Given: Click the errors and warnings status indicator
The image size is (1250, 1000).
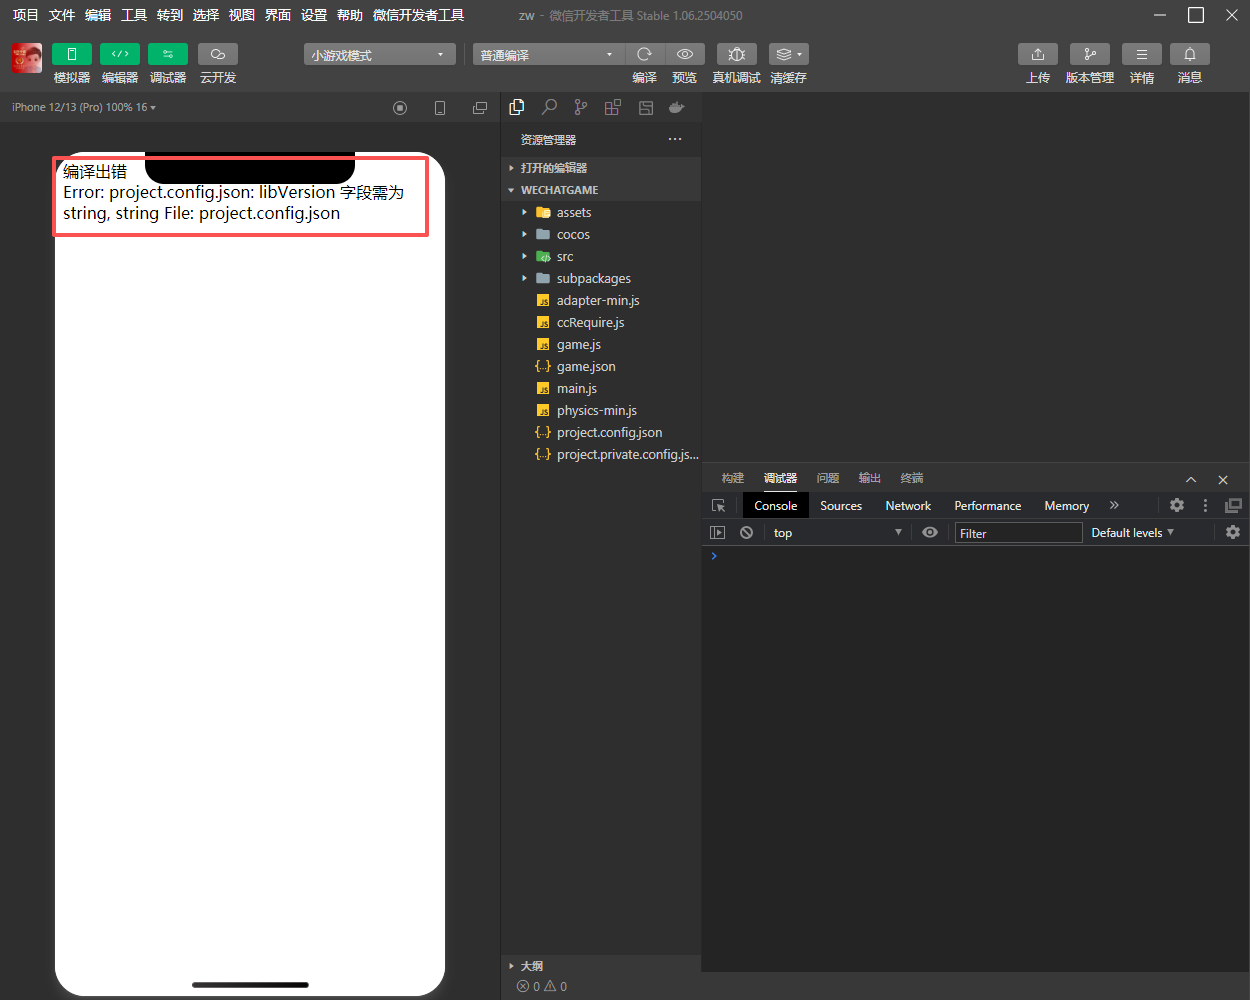Looking at the screenshot, I should coord(542,986).
